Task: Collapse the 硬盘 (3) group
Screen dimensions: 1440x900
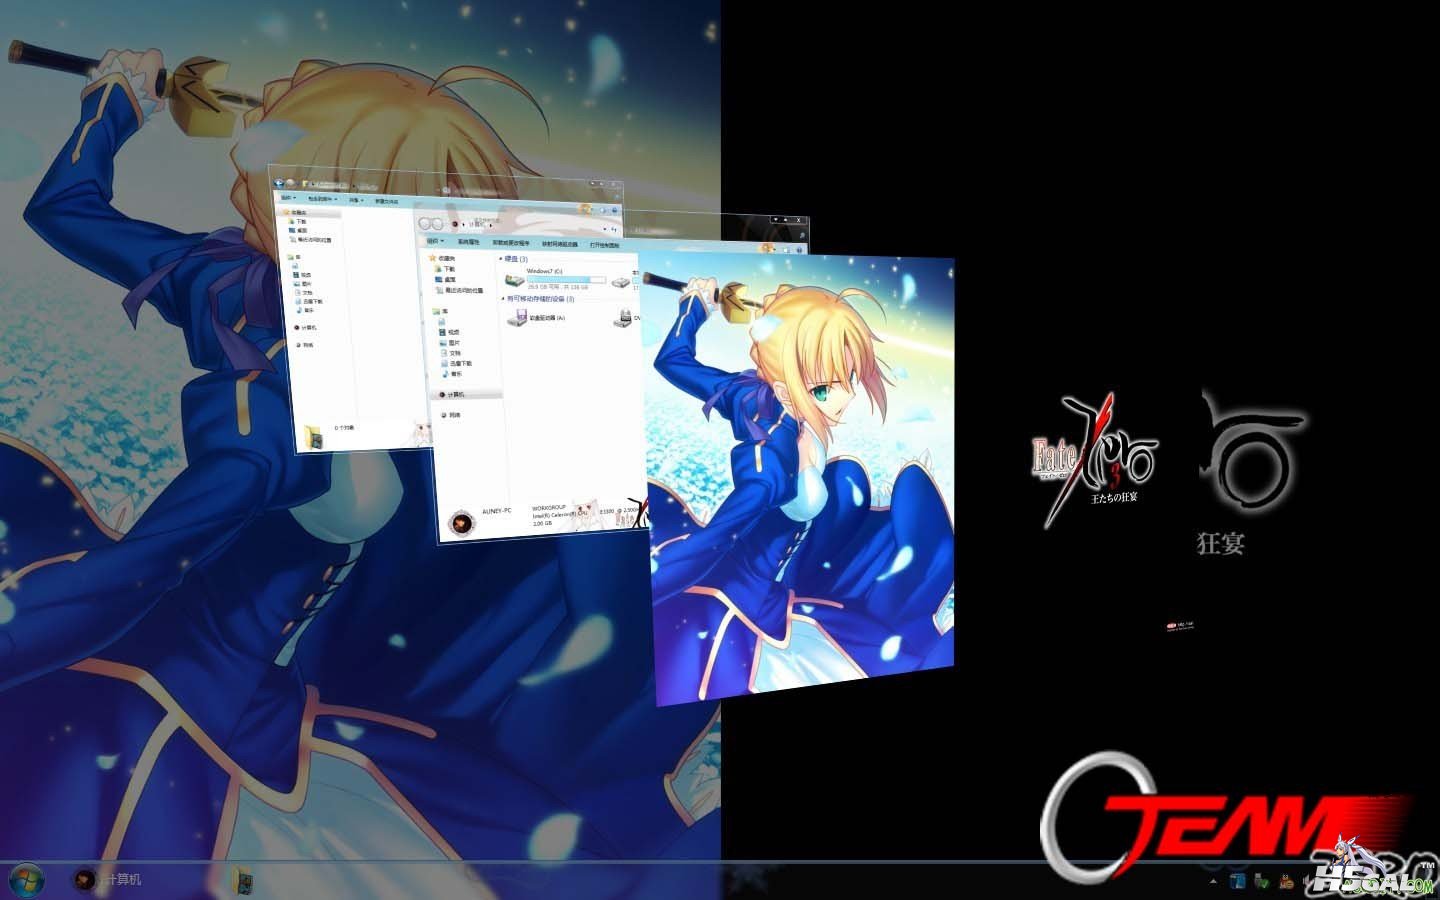Action: tap(501, 259)
